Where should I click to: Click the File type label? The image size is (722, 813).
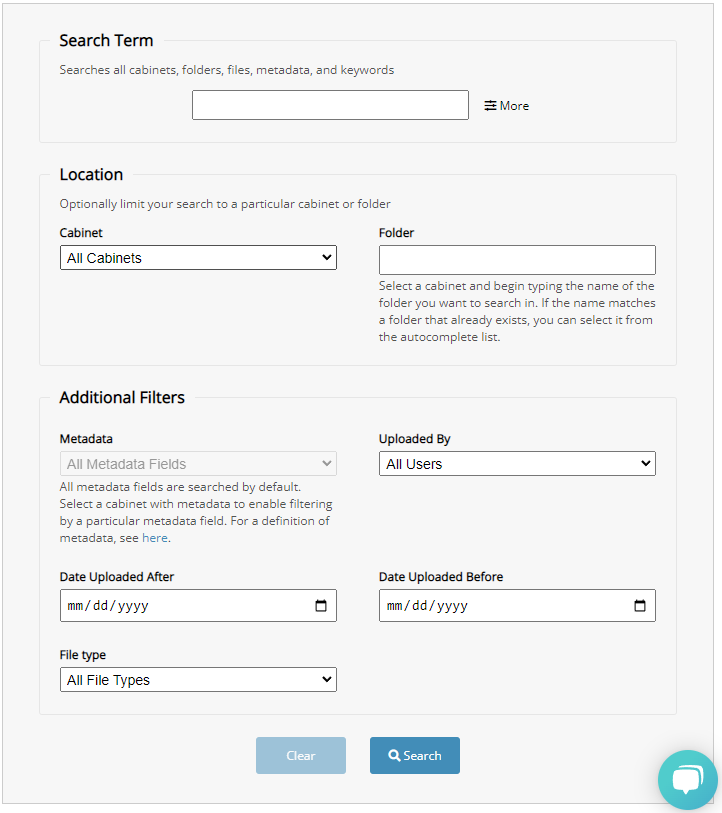(83, 655)
